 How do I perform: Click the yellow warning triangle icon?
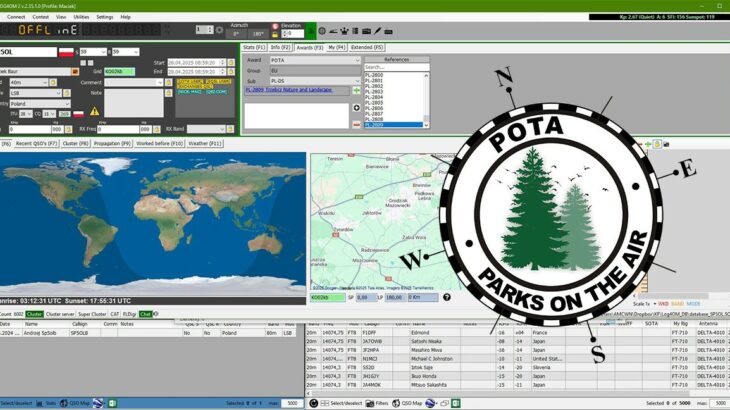tap(95, 111)
